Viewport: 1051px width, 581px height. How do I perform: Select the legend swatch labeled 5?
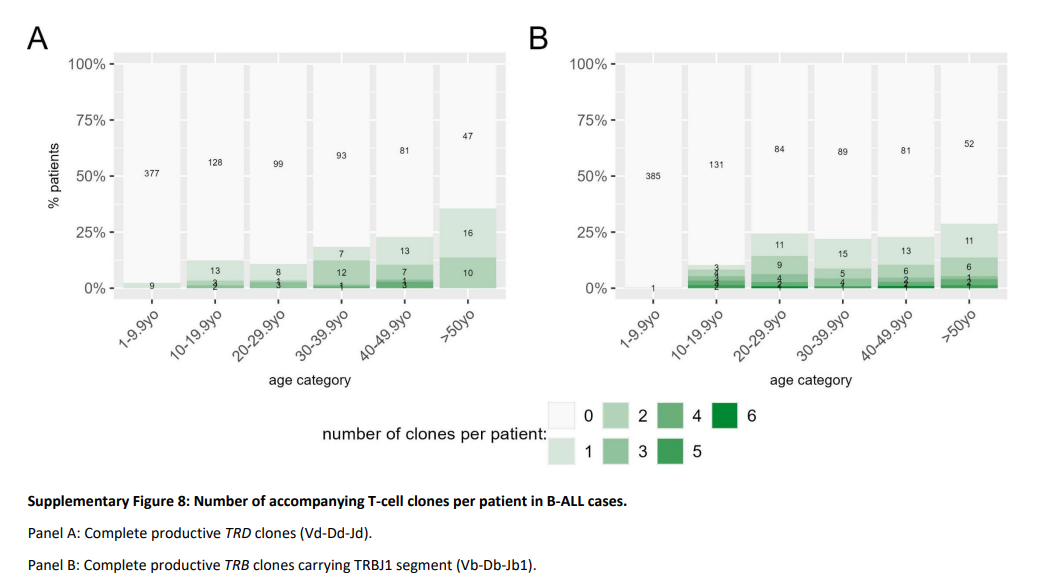coord(670,451)
